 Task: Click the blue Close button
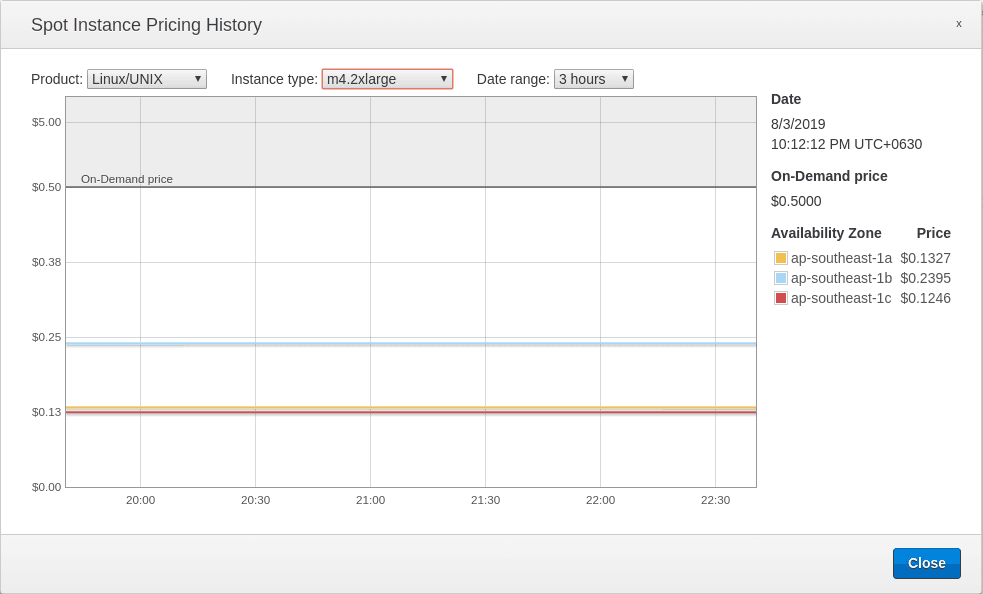(x=926, y=563)
